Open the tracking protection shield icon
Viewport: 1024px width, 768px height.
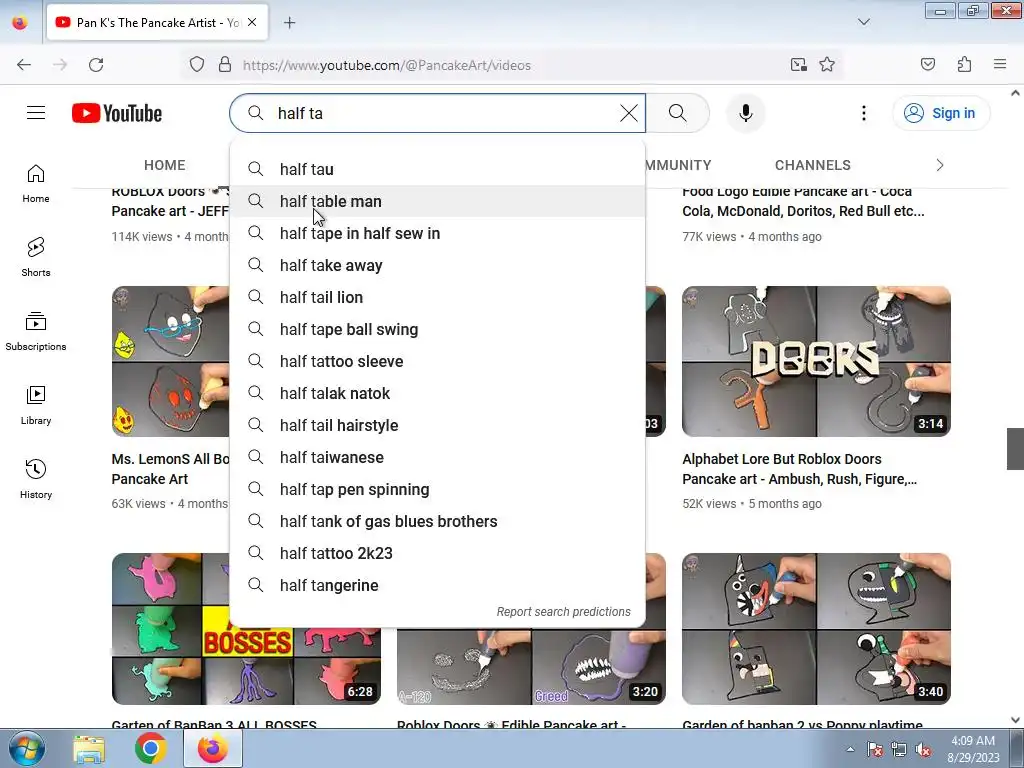click(197, 65)
